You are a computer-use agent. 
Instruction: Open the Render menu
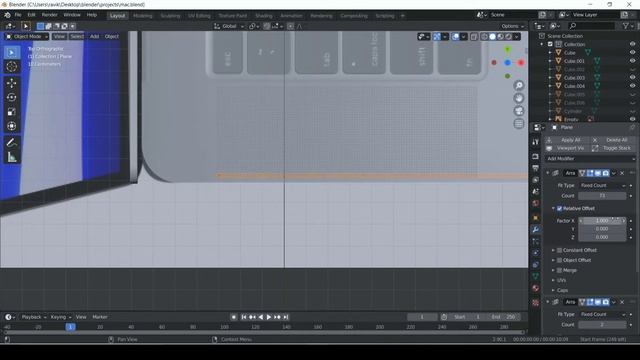tap(50, 15)
